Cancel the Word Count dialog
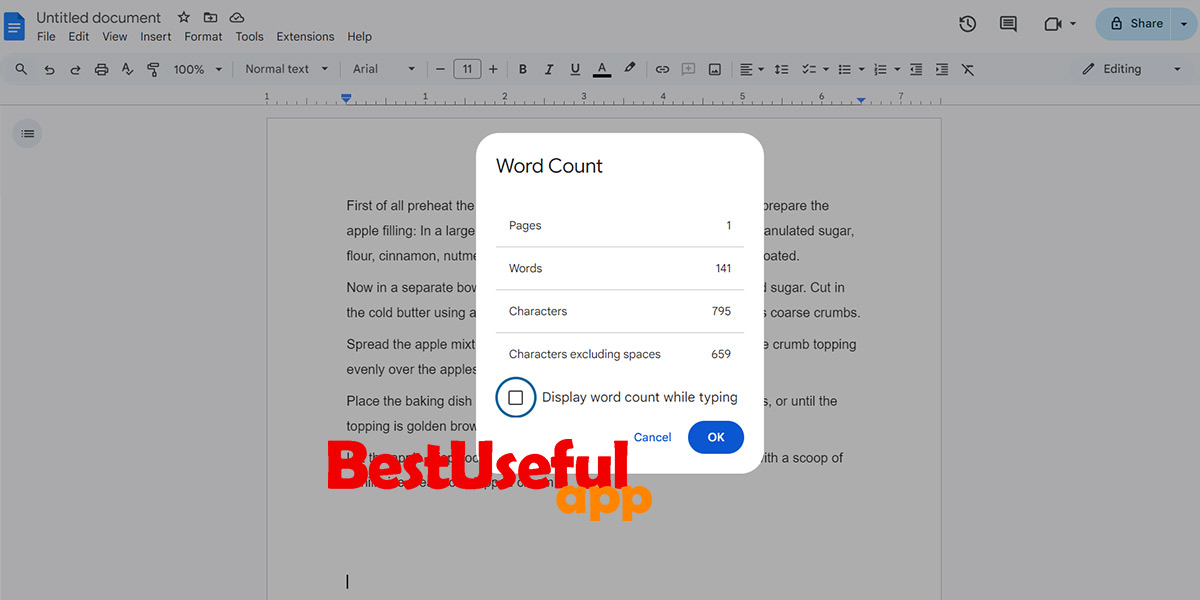This screenshot has width=1200, height=600. [652, 437]
